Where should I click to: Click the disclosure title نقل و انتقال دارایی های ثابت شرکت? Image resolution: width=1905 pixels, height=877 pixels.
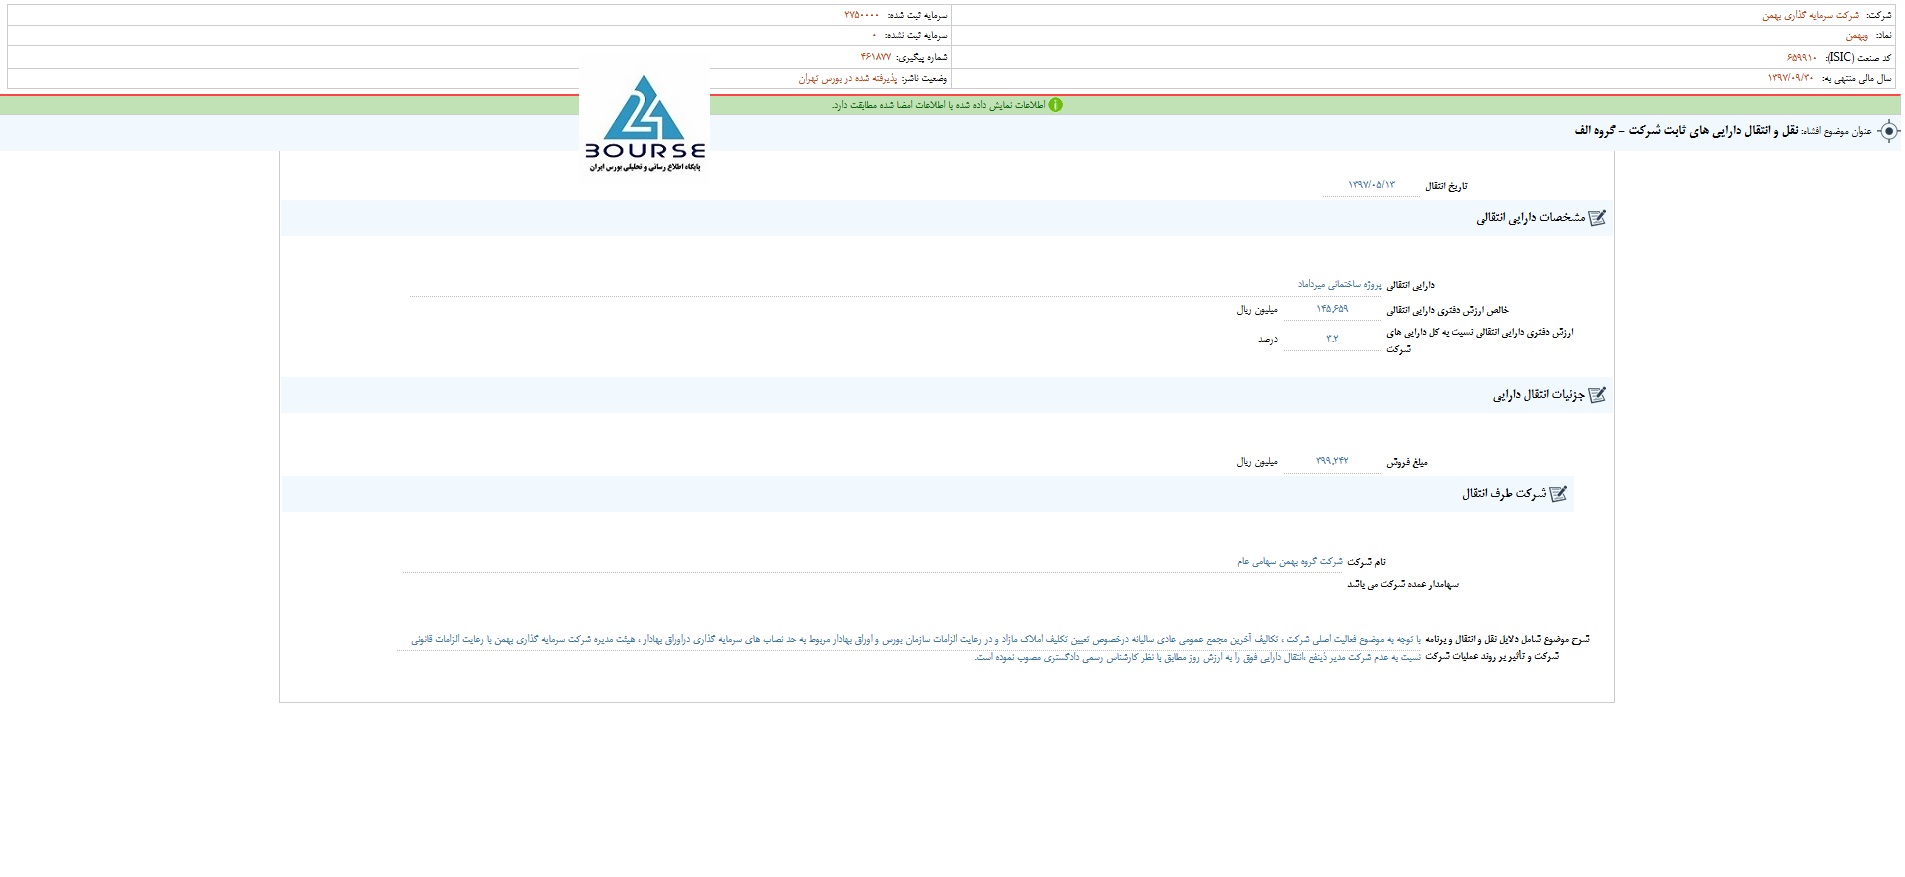[x=1712, y=131]
